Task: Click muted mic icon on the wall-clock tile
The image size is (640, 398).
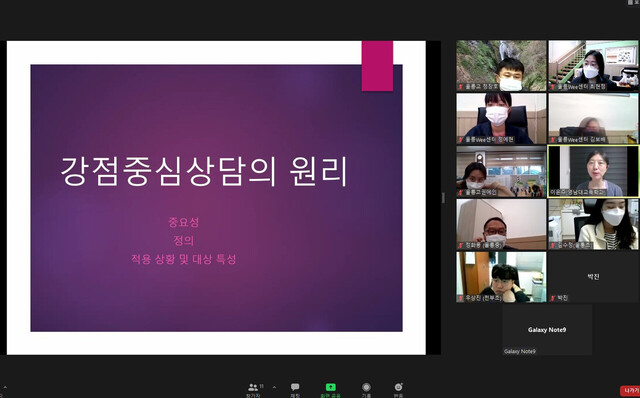Action: coord(461,193)
